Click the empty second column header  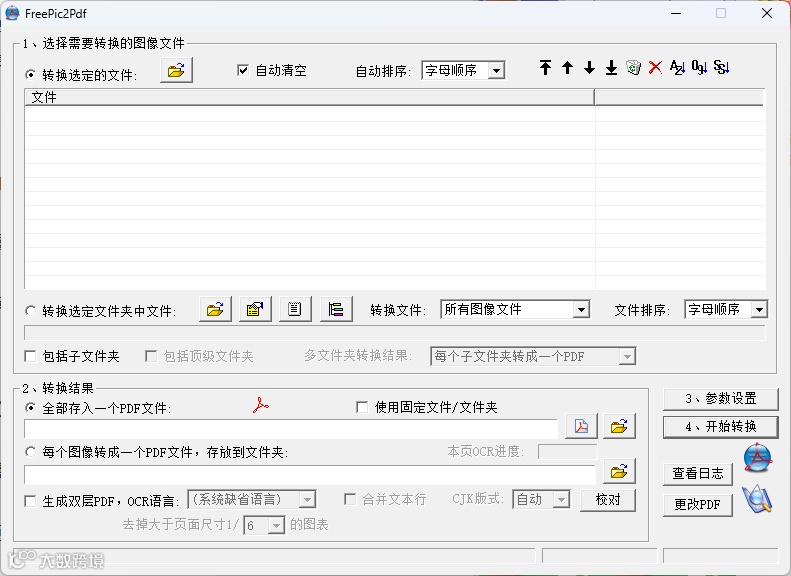680,97
